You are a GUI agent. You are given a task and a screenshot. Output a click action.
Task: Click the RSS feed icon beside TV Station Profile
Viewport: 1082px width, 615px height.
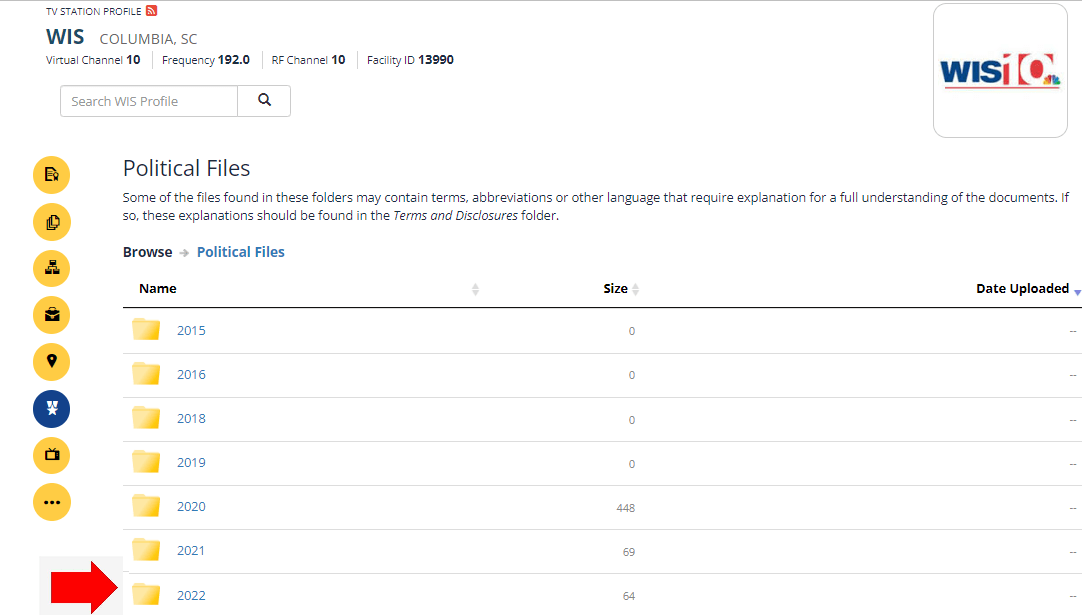[152, 11]
